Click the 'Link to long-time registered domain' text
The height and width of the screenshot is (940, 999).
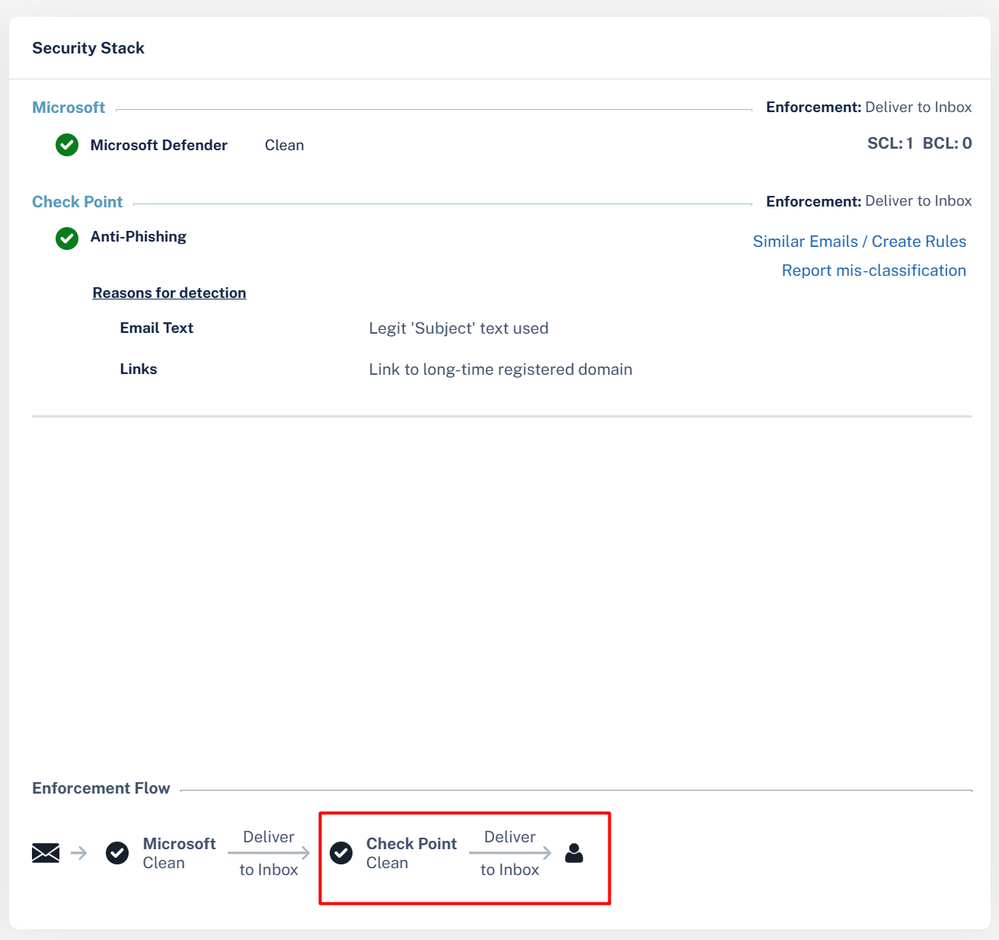(500, 369)
